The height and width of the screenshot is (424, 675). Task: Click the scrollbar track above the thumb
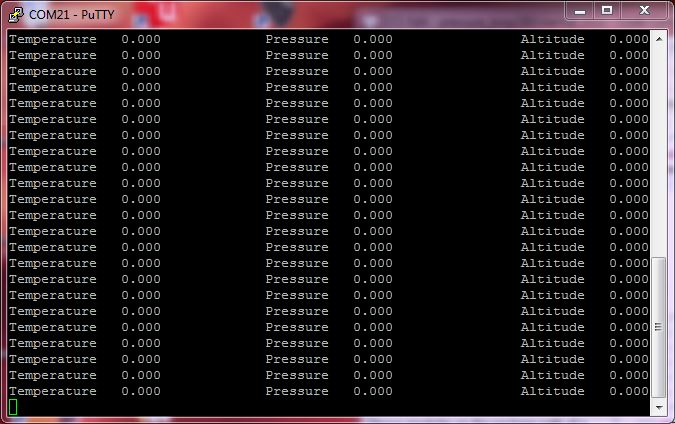pos(659,152)
